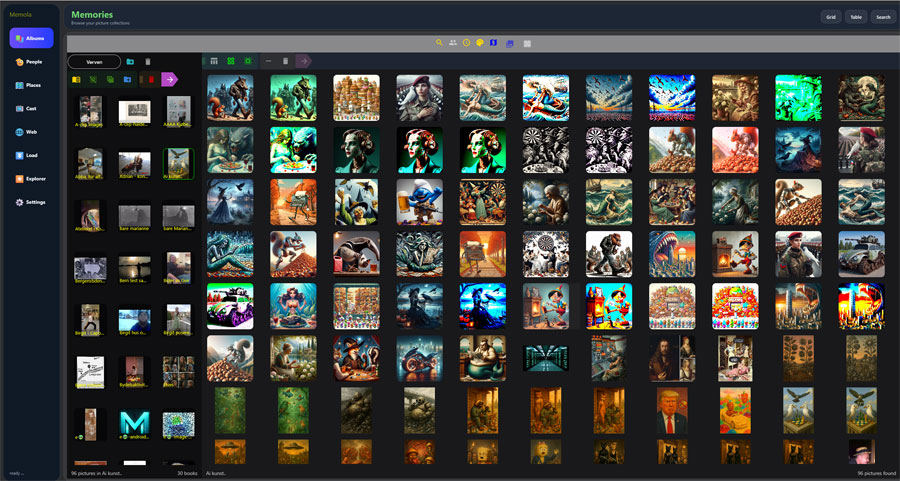The width and height of the screenshot is (900, 481).
Task: Click the '30 books' status text
Action: (187, 473)
